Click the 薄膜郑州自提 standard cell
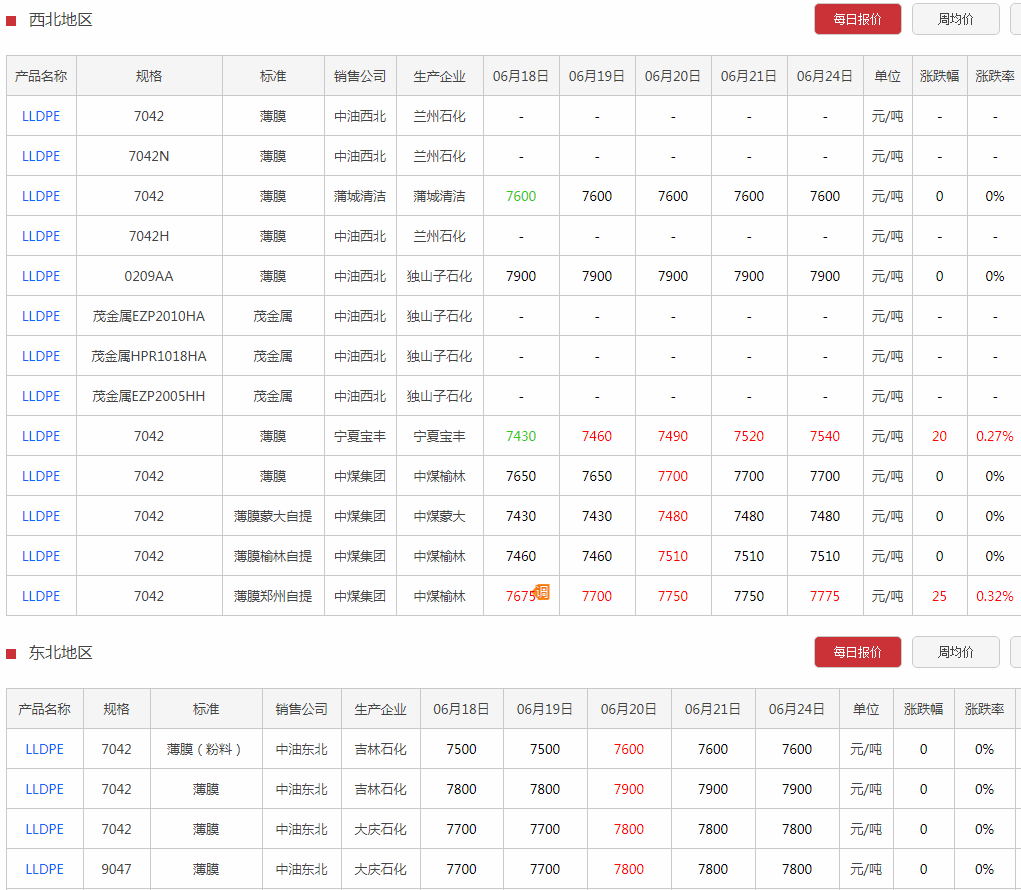 [273, 596]
